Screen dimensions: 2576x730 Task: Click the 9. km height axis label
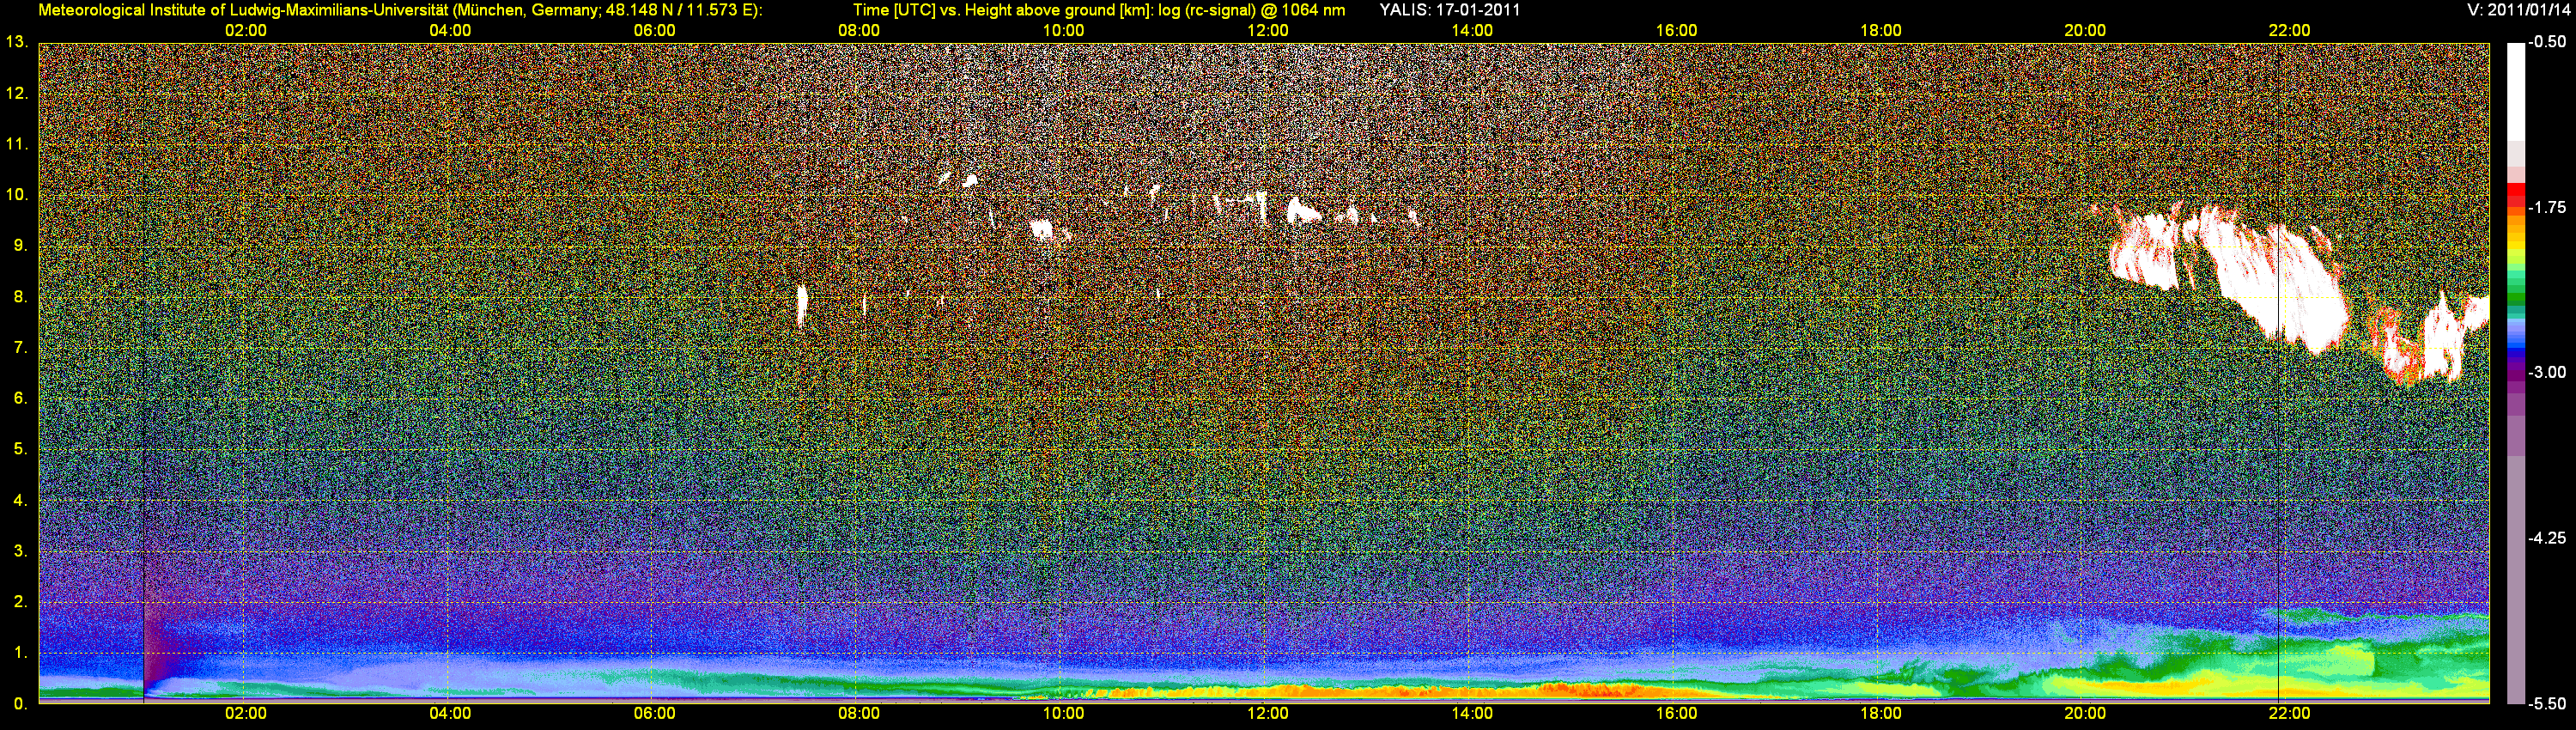point(21,246)
